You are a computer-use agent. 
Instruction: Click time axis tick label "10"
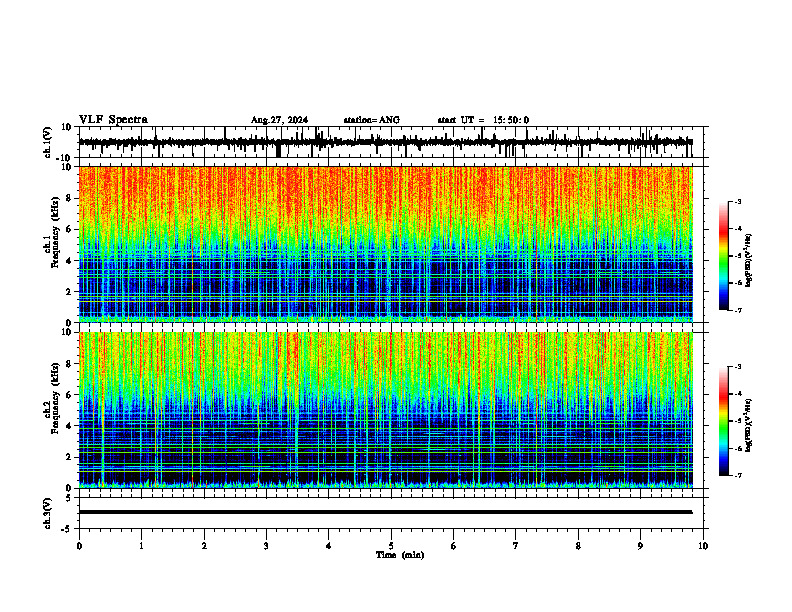point(703,546)
